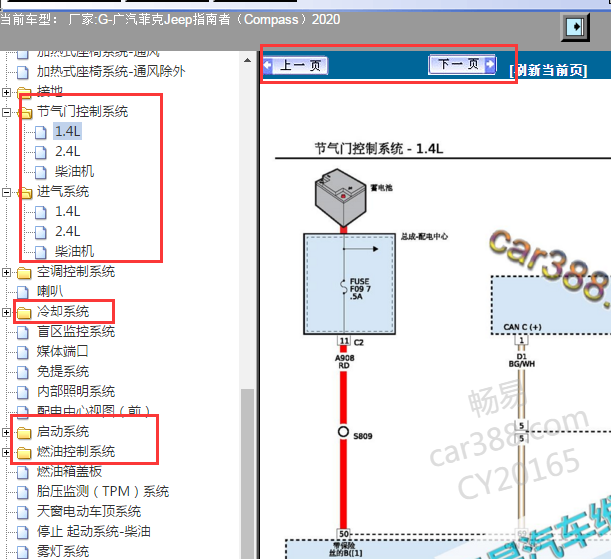Click the D1 BG/WH wire label
611x559 pixels.
(x=522, y=360)
